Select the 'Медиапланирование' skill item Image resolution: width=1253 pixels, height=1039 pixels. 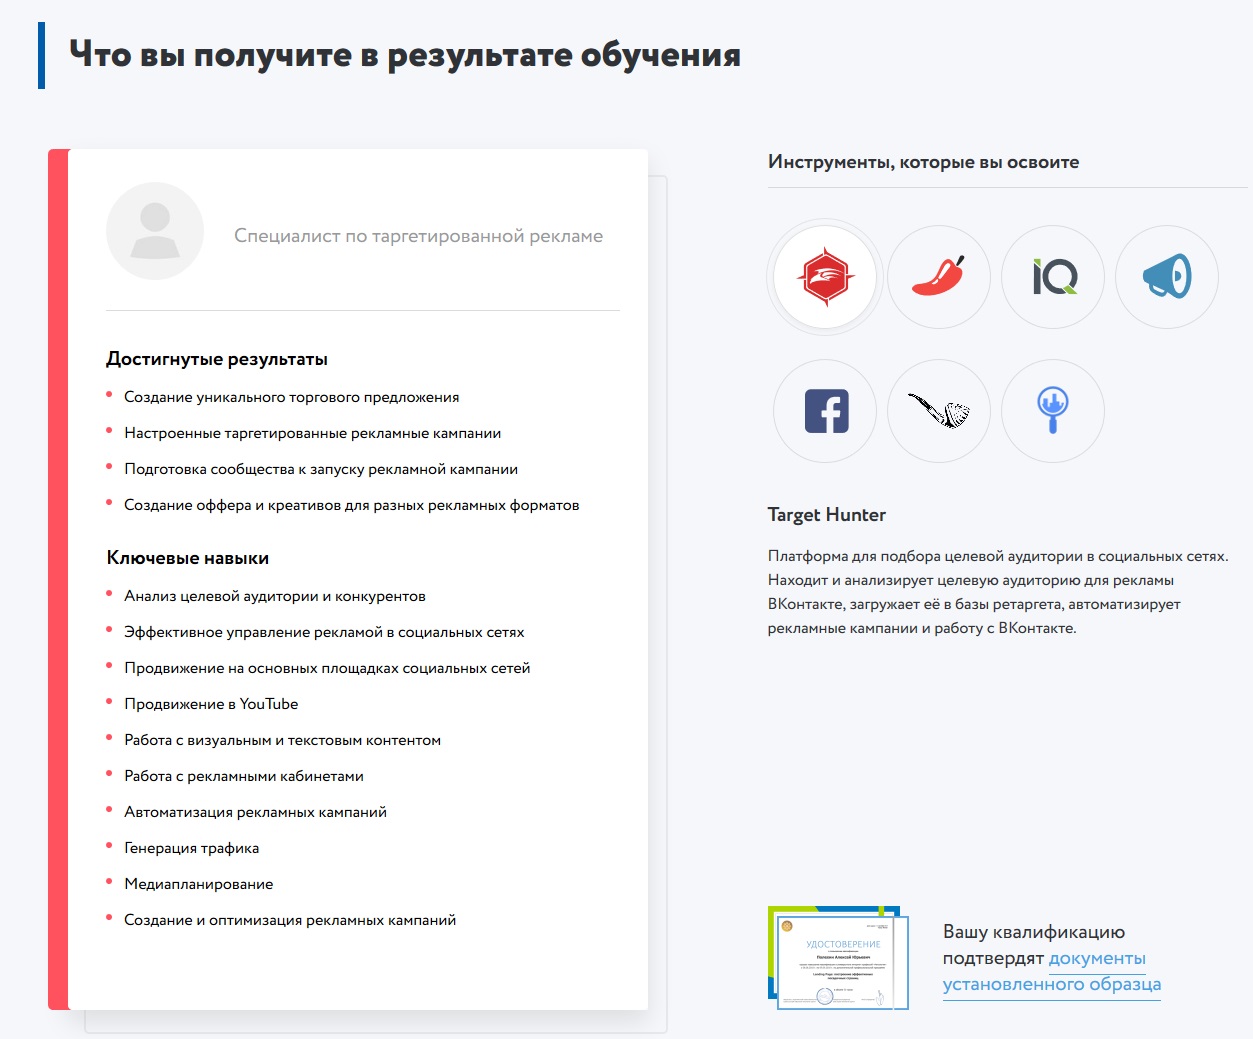click(x=198, y=884)
